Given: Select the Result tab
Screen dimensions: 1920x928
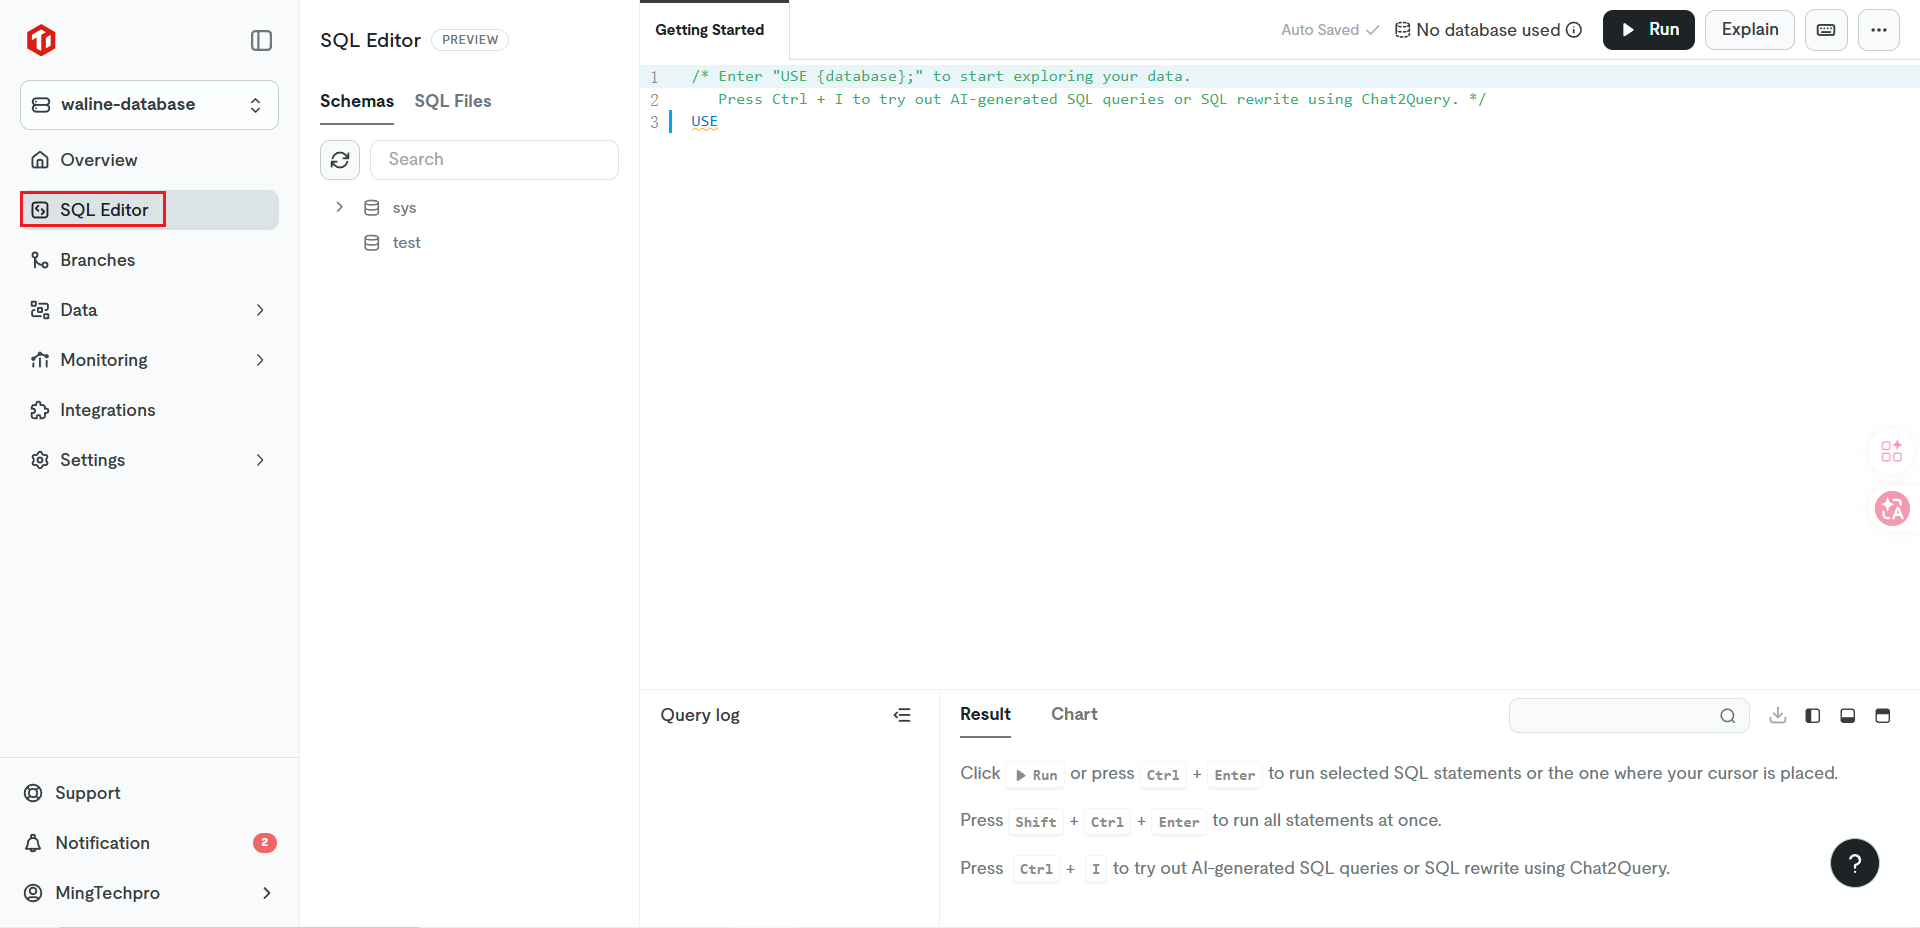Looking at the screenshot, I should pyautogui.click(x=985, y=714).
